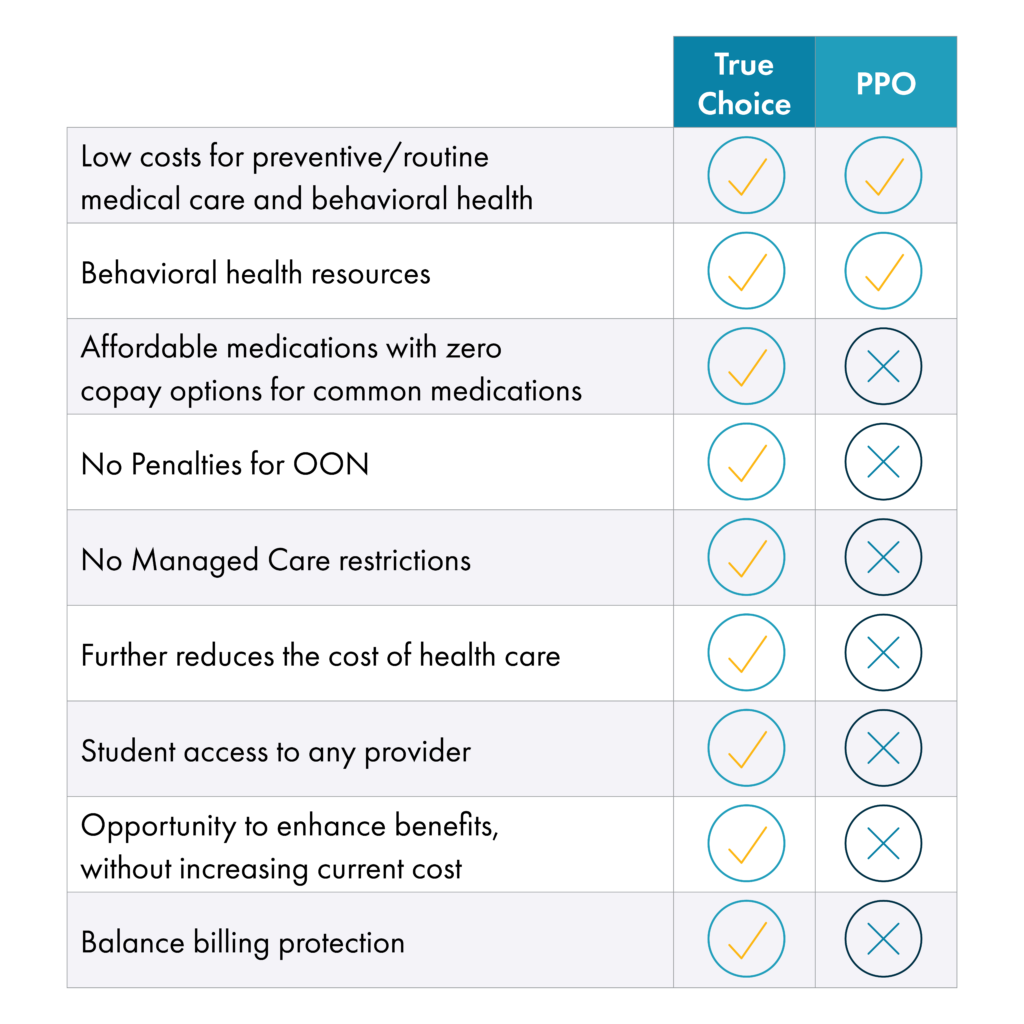Click the 'Student access to any provider' label
Image resolution: width=1024 pixels, height=1024 pixels.
click(276, 751)
